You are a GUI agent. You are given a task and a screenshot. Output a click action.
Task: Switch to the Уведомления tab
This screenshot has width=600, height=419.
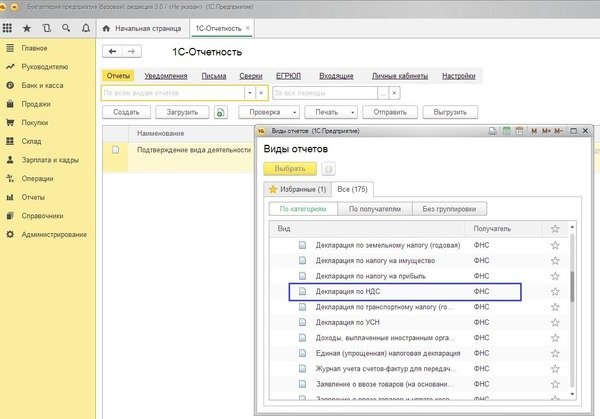pos(166,76)
